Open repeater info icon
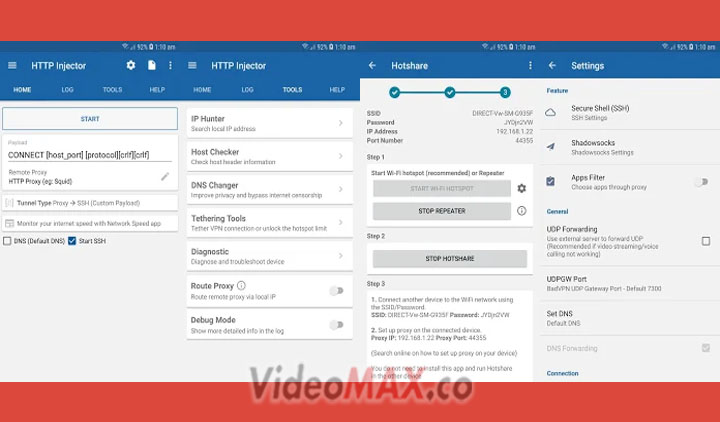 tap(522, 211)
